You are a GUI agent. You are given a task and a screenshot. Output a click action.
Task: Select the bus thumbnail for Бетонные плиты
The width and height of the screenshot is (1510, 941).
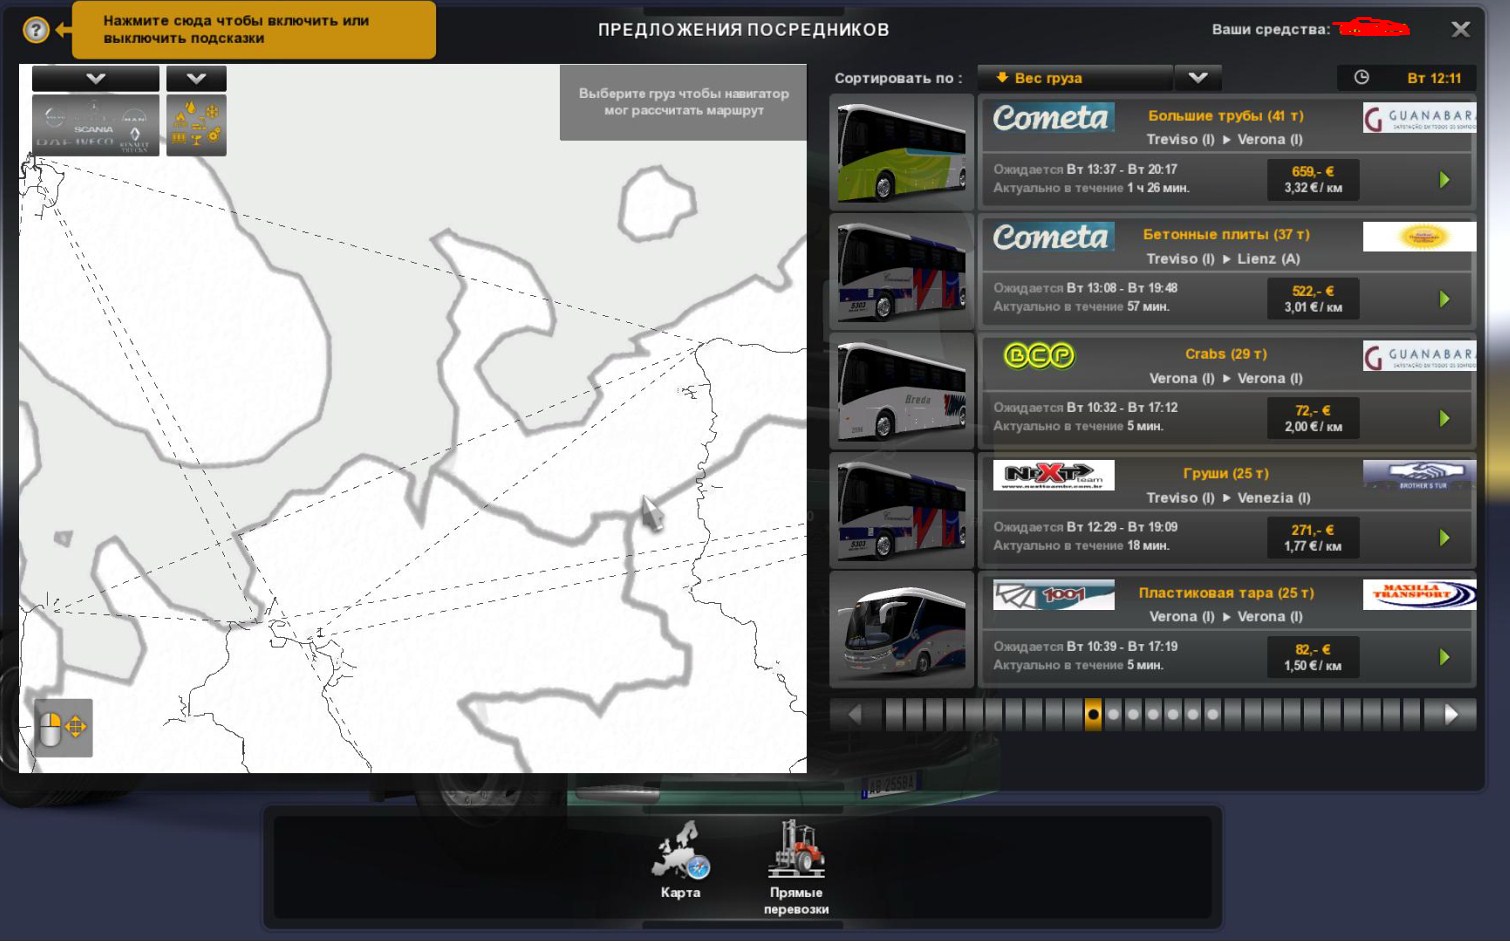coord(902,271)
